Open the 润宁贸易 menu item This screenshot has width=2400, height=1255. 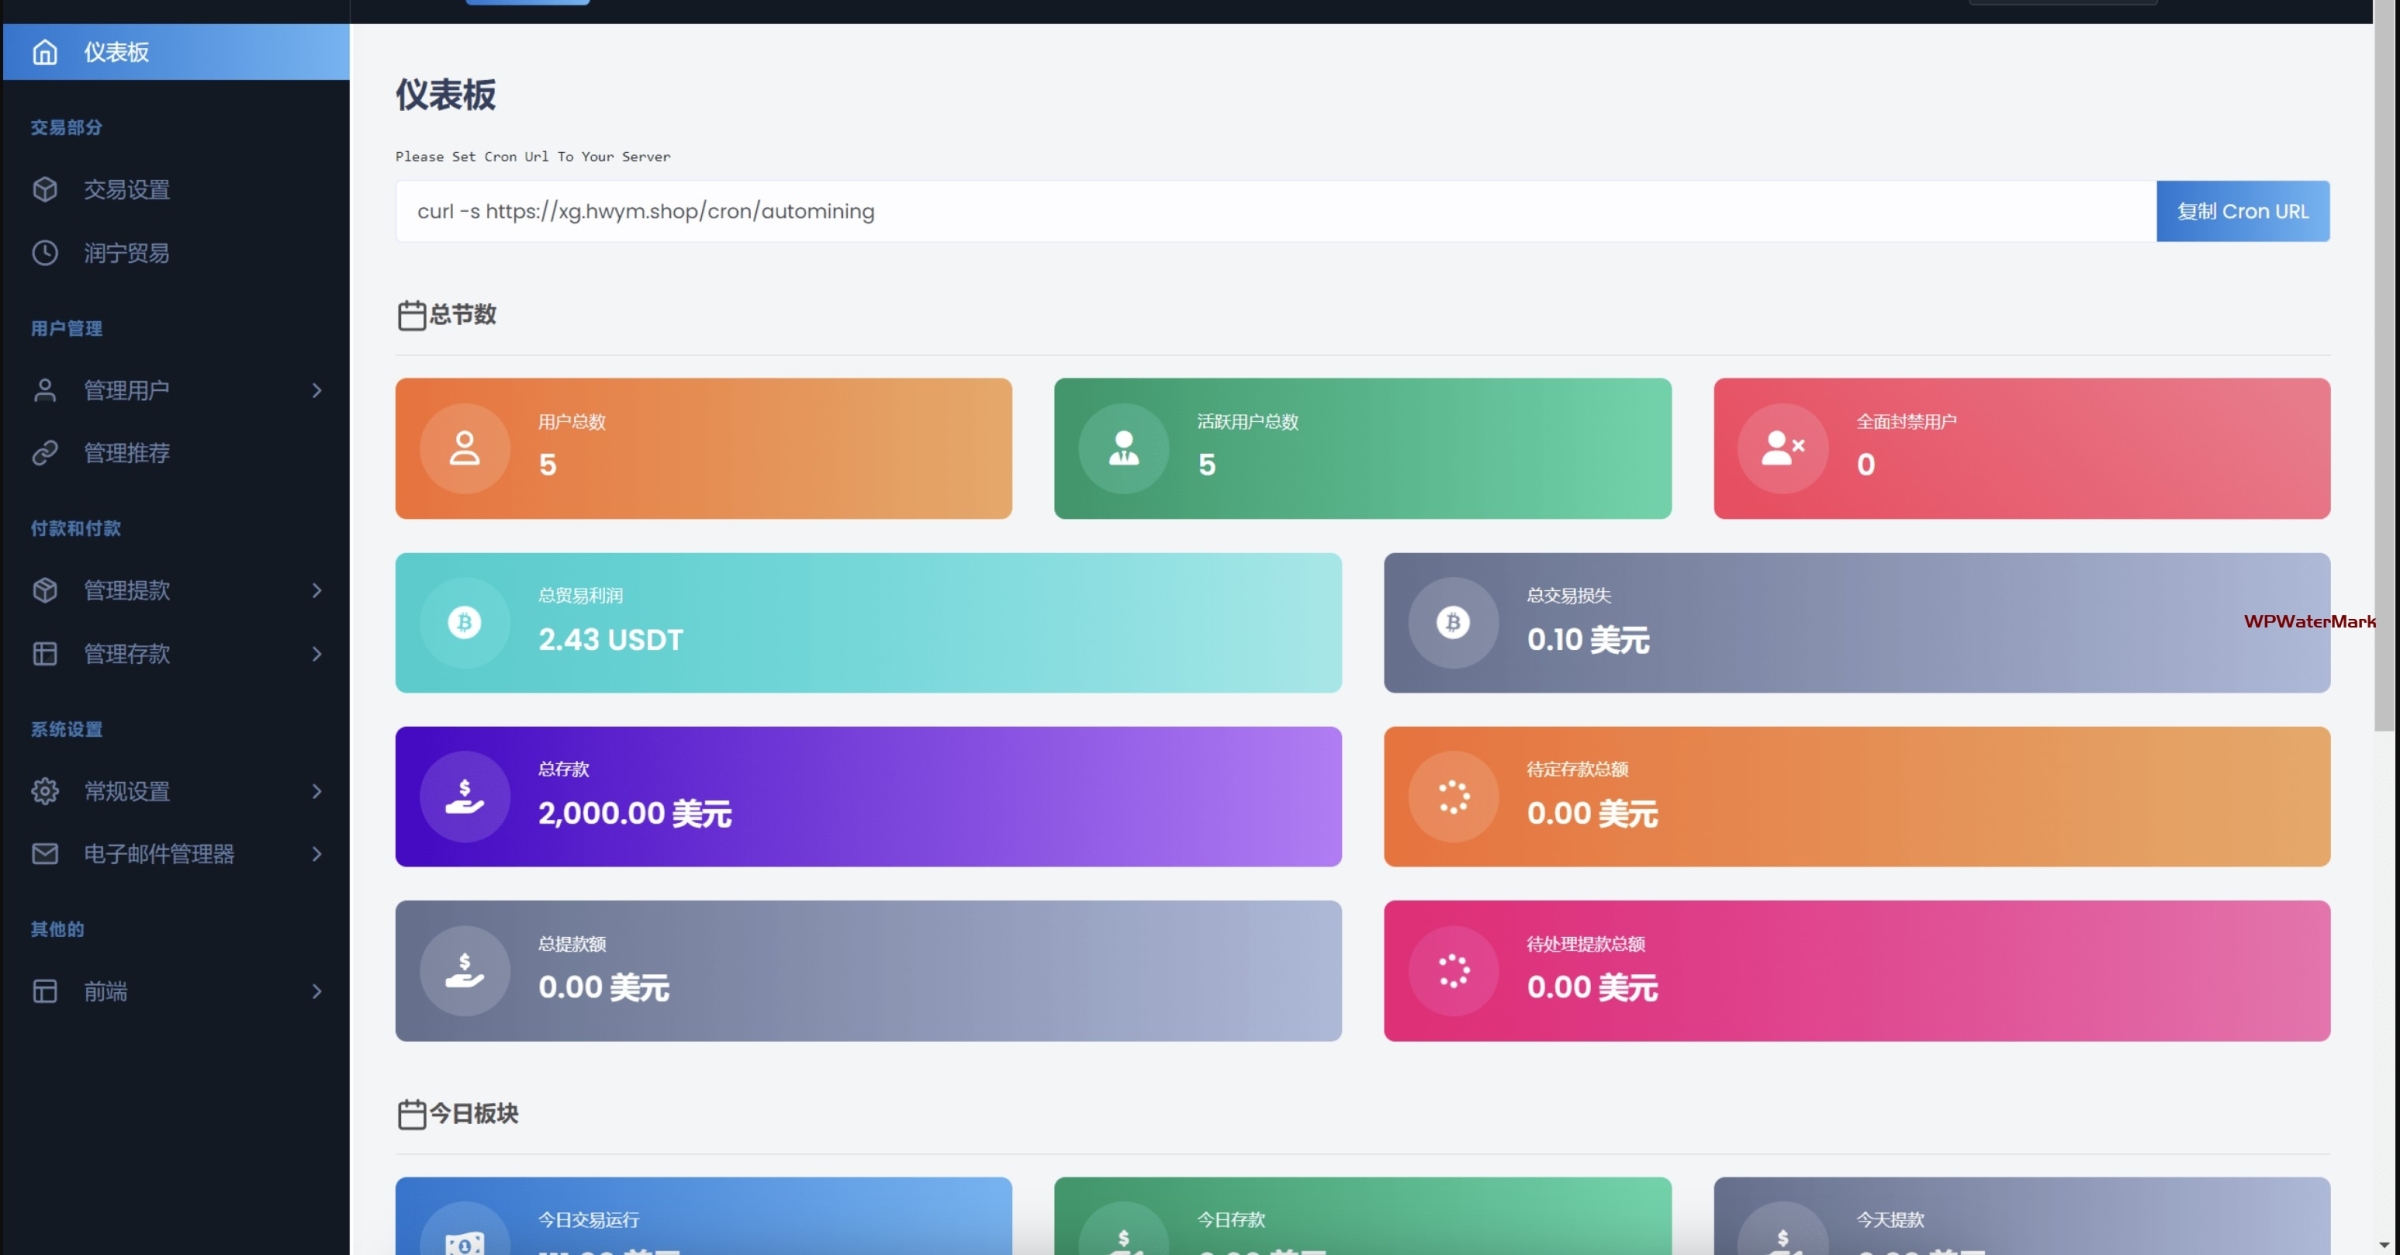point(126,253)
